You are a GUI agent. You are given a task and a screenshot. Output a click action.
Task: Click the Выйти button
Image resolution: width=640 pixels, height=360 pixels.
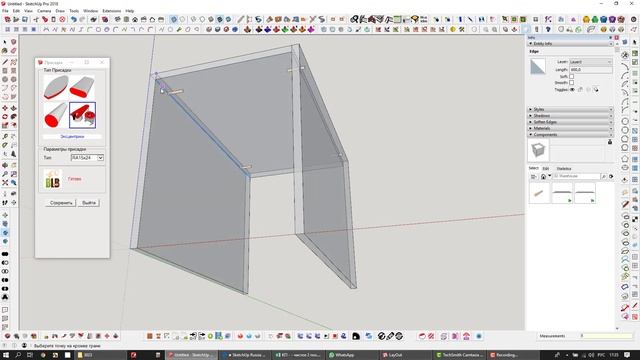[x=89, y=203]
